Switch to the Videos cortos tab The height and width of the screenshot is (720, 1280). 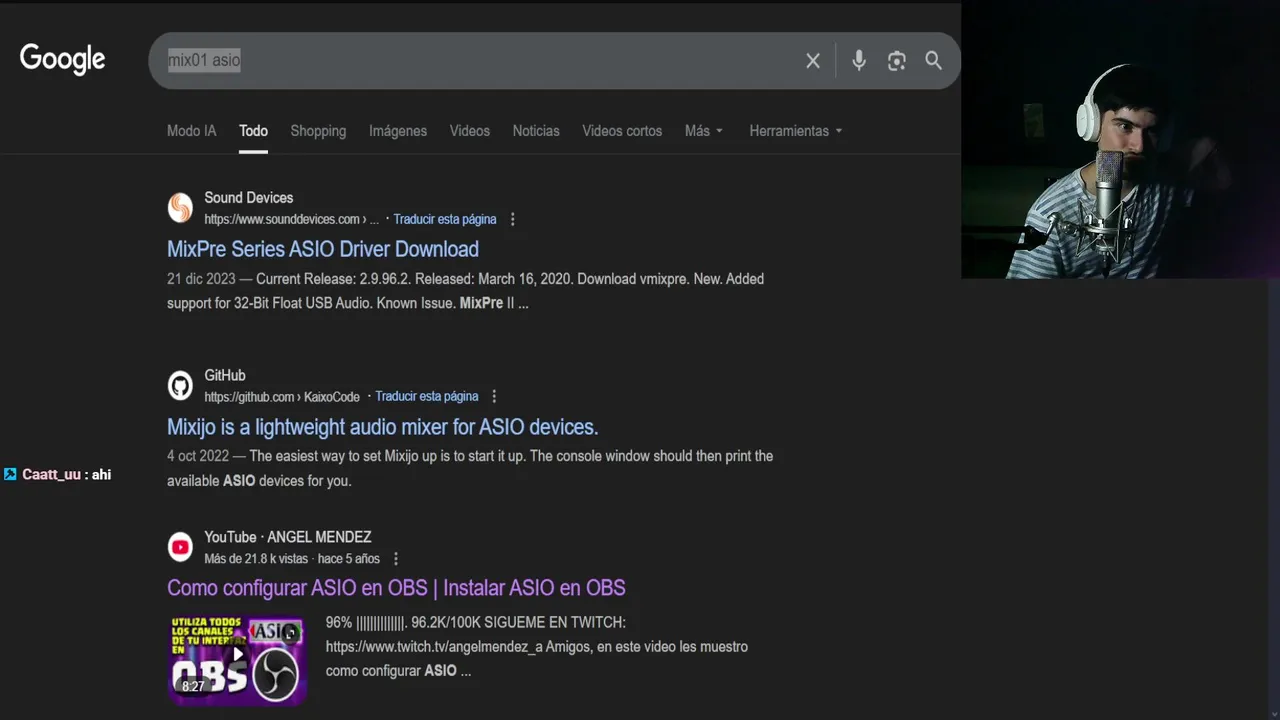pos(622,131)
